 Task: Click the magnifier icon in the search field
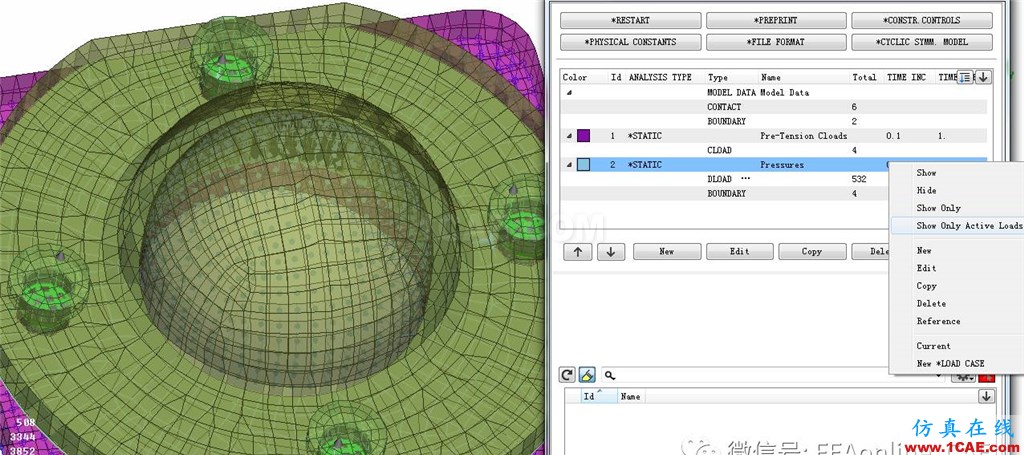point(609,375)
